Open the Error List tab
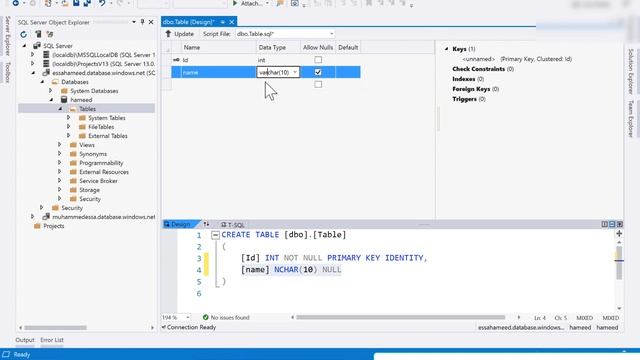This screenshot has width=640, height=360. click(x=52, y=340)
